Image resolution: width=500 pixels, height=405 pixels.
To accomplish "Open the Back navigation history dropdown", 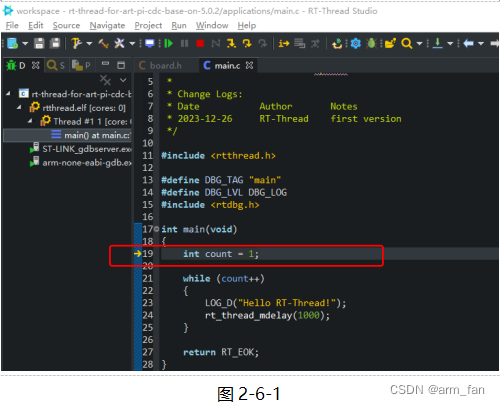I will (481, 43).
